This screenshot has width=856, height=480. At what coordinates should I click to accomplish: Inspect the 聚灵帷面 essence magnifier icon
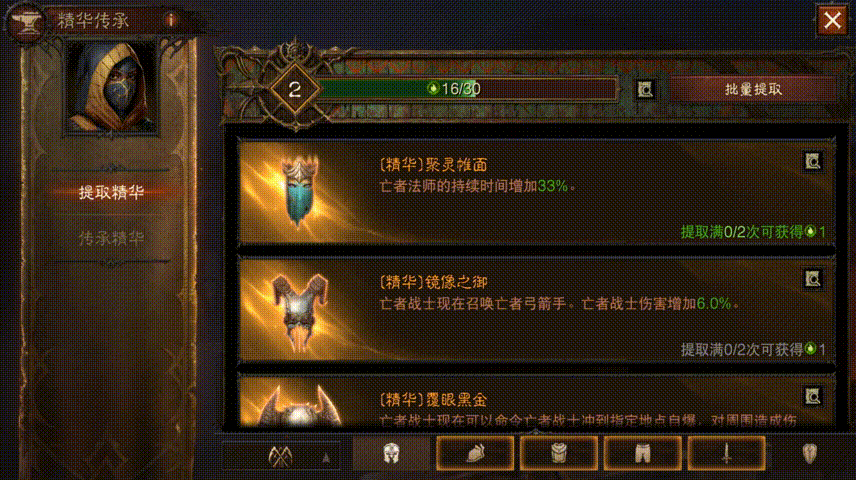(812, 162)
